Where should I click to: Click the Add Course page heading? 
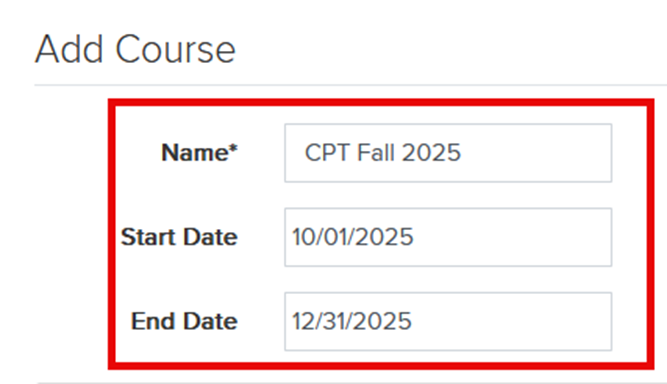point(135,50)
